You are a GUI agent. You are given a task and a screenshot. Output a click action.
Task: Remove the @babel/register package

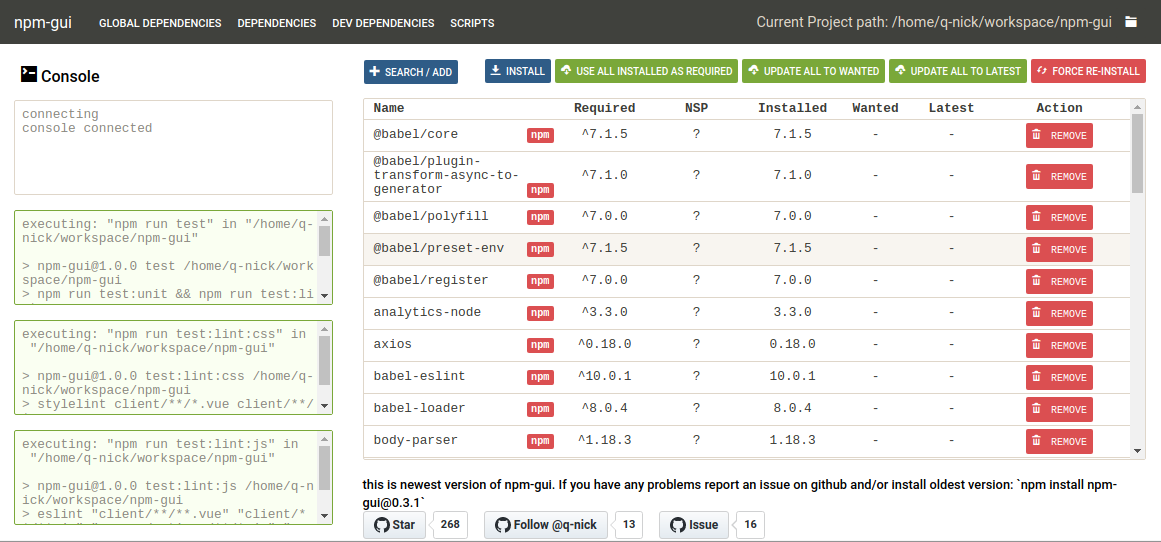click(x=1059, y=281)
